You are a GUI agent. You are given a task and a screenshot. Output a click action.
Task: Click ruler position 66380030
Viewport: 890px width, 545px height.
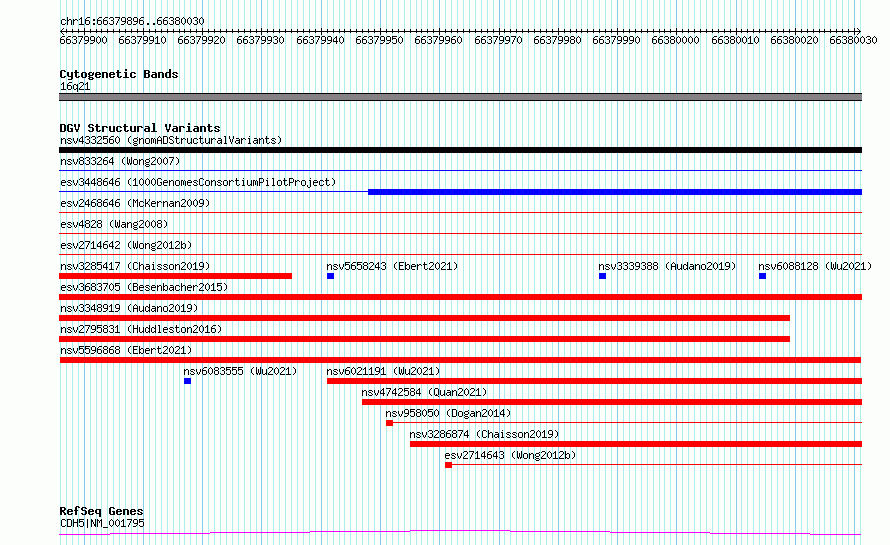tap(853, 40)
